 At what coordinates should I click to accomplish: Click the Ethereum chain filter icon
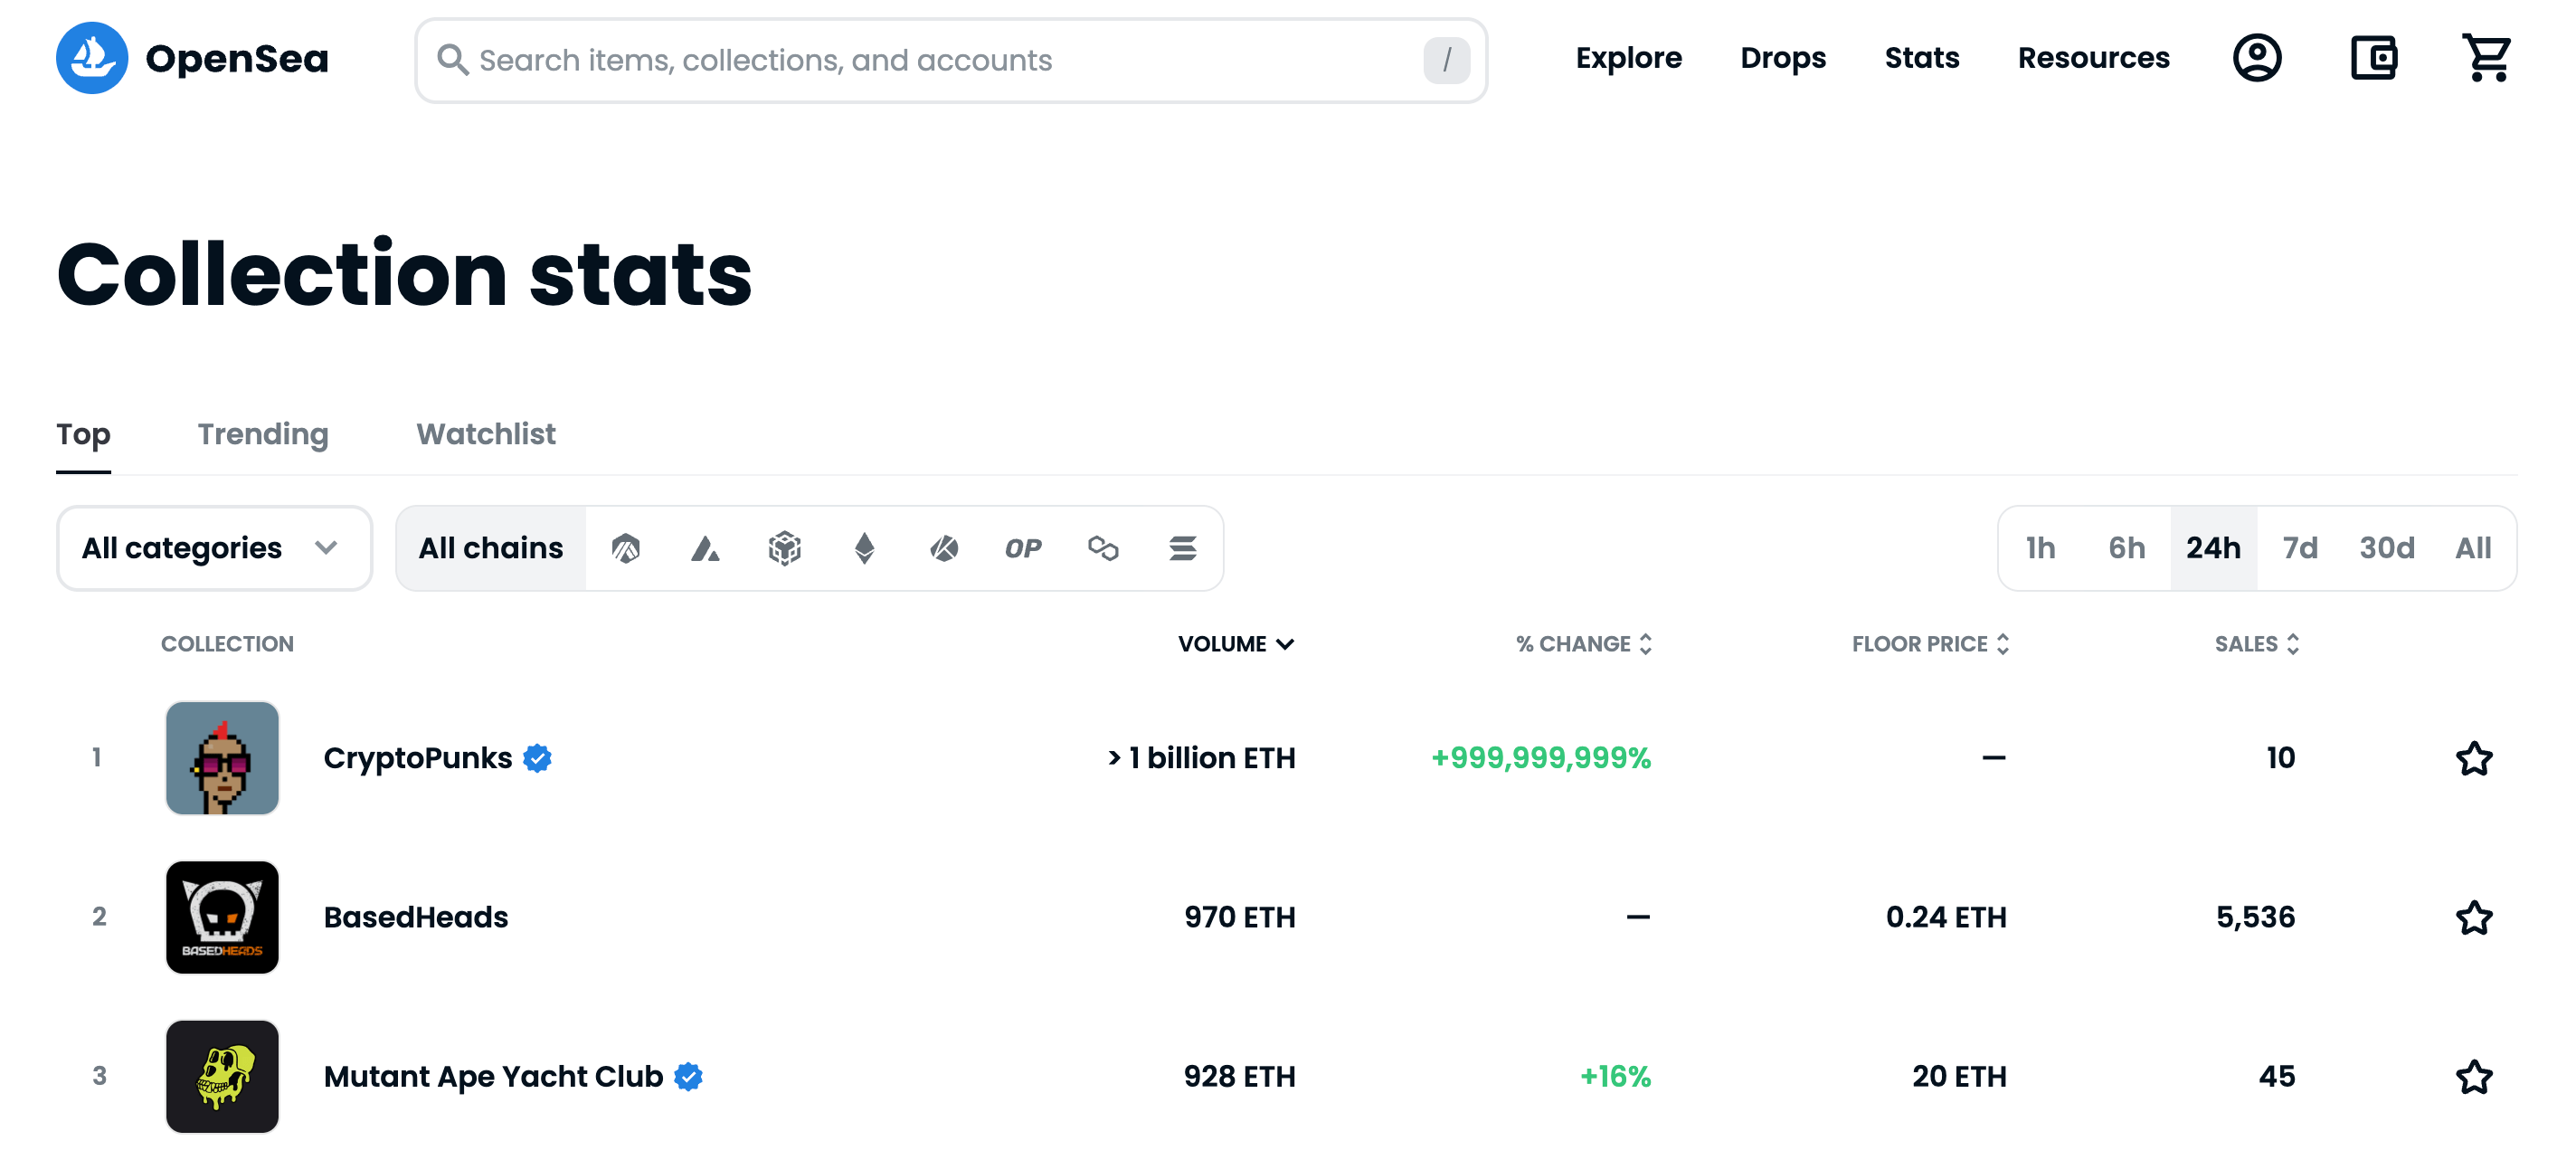867,547
